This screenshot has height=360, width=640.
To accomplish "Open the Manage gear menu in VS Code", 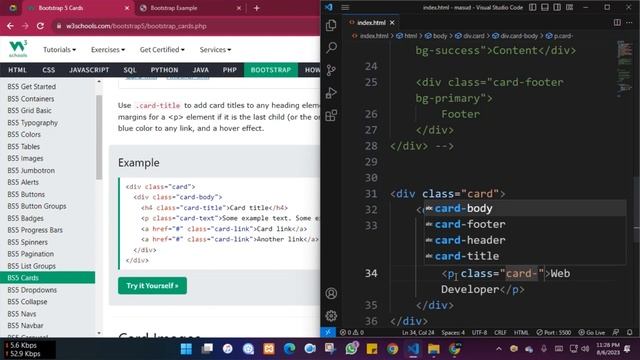I will coord(331,315).
